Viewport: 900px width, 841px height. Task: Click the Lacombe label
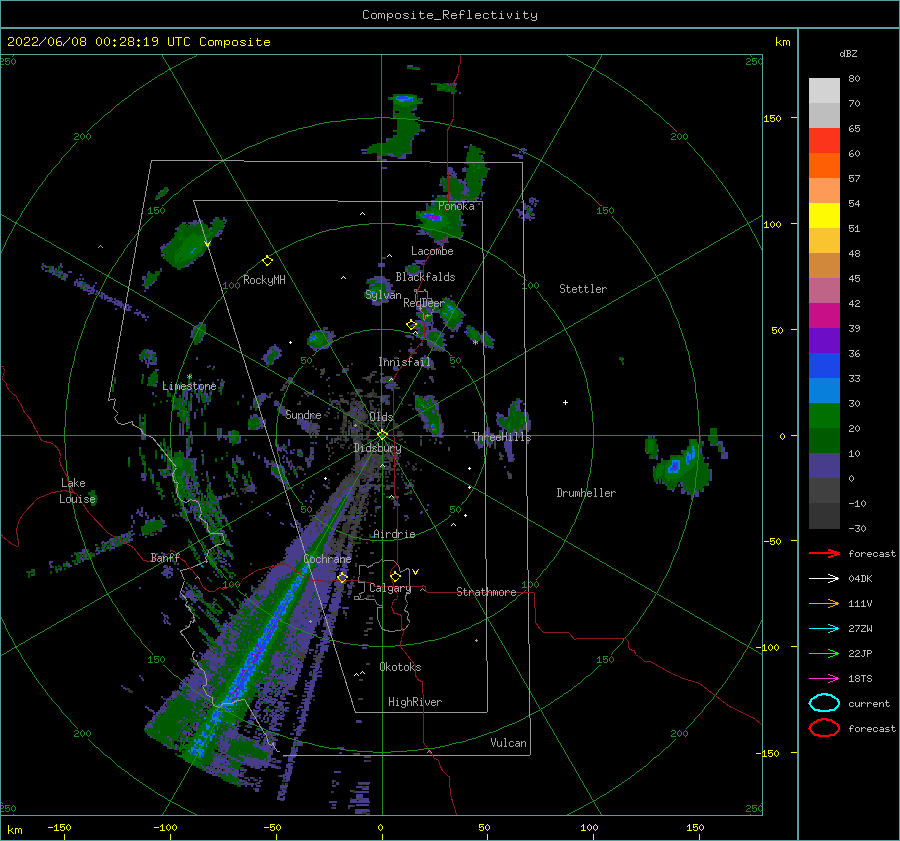click(432, 251)
